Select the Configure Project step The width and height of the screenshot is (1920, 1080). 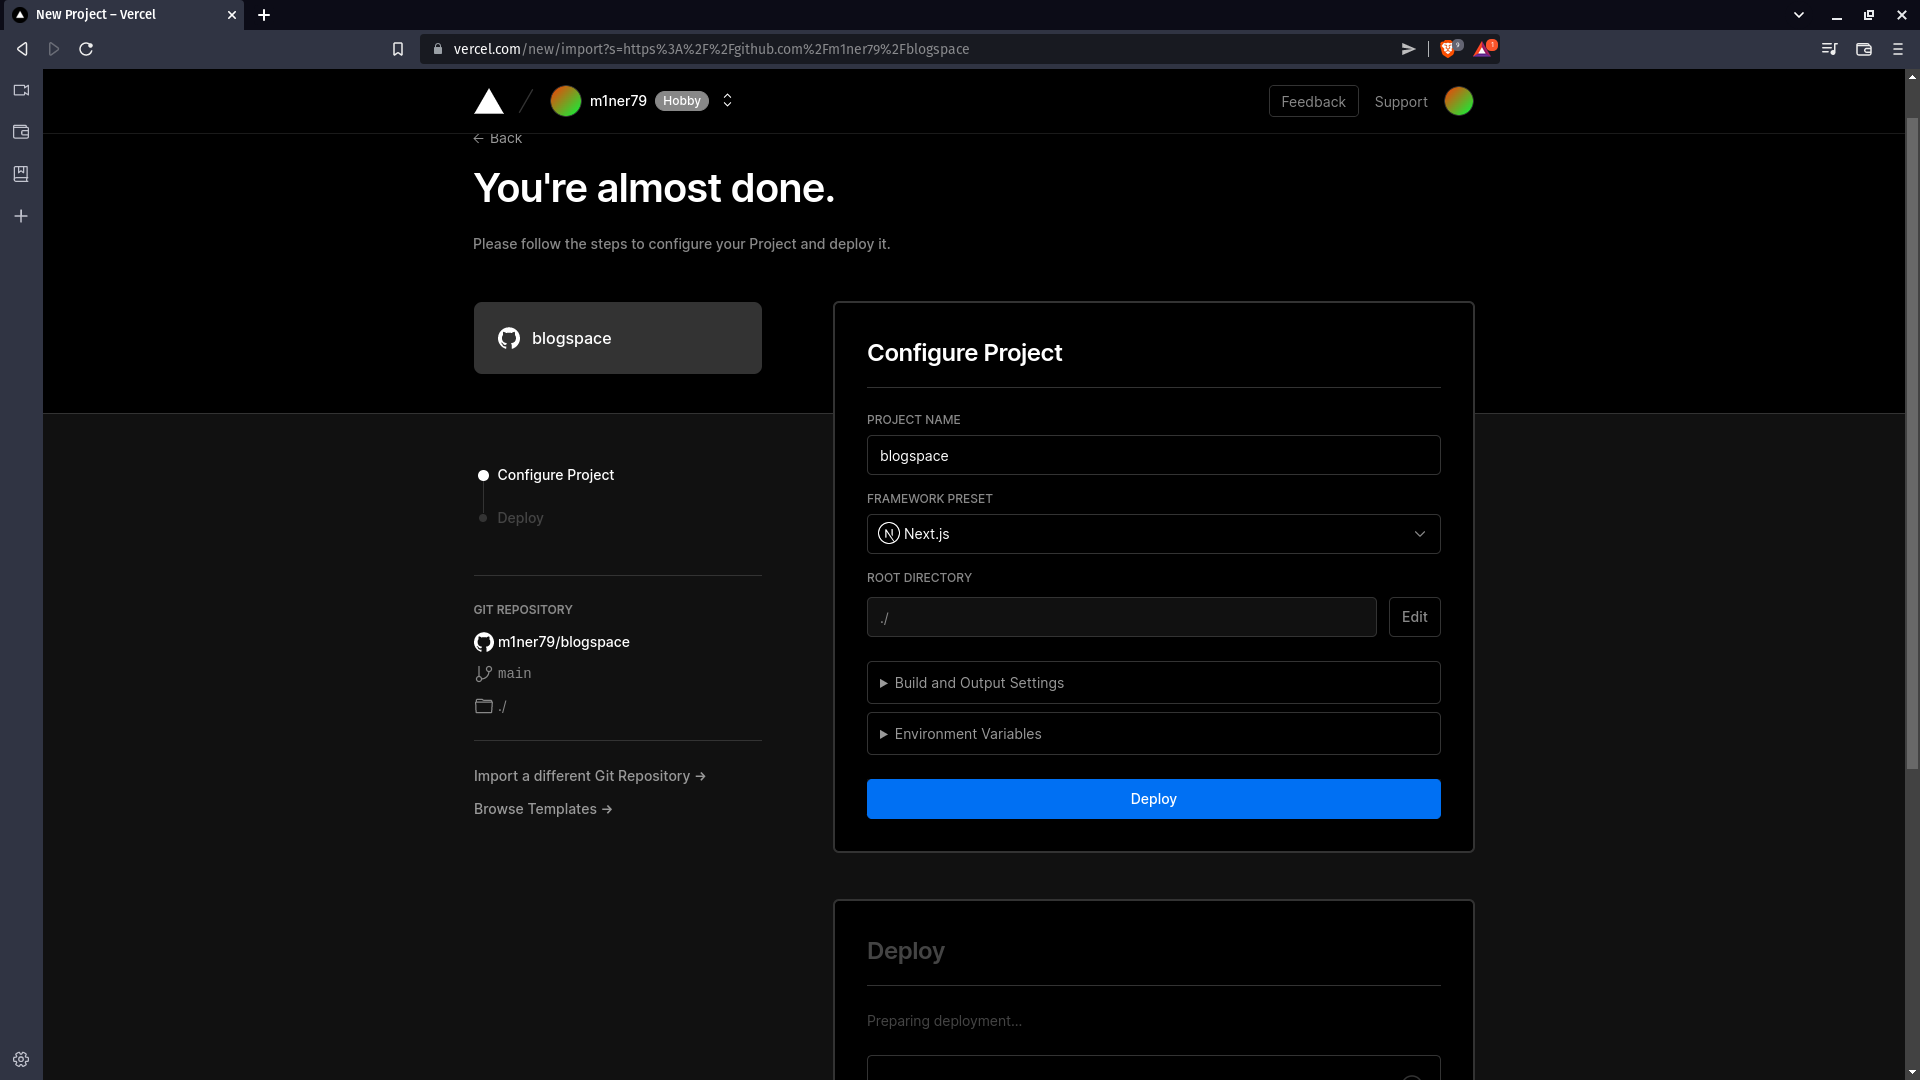(555, 475)
